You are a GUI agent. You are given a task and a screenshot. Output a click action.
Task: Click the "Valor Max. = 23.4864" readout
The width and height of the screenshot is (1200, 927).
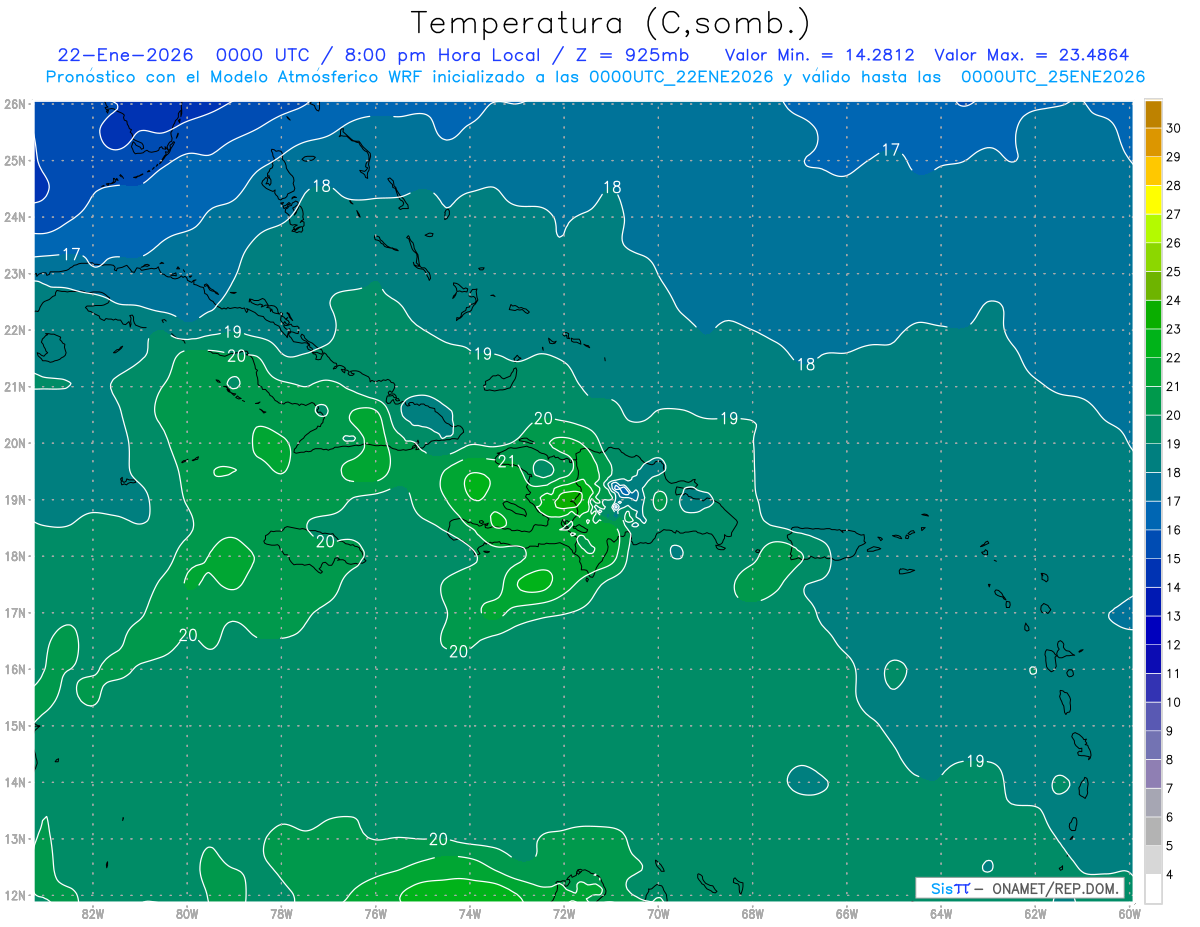[x=1031, y=55]
